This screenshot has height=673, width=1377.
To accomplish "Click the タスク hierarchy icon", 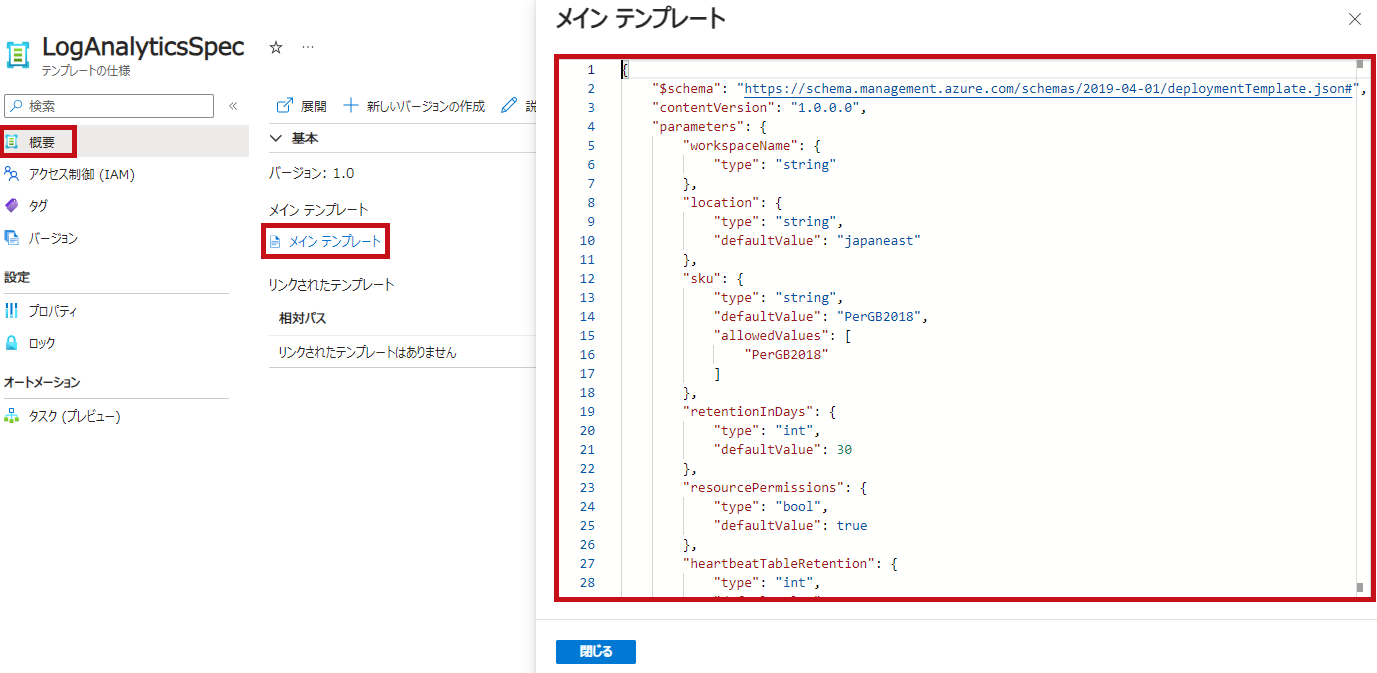I will [12, 416].
